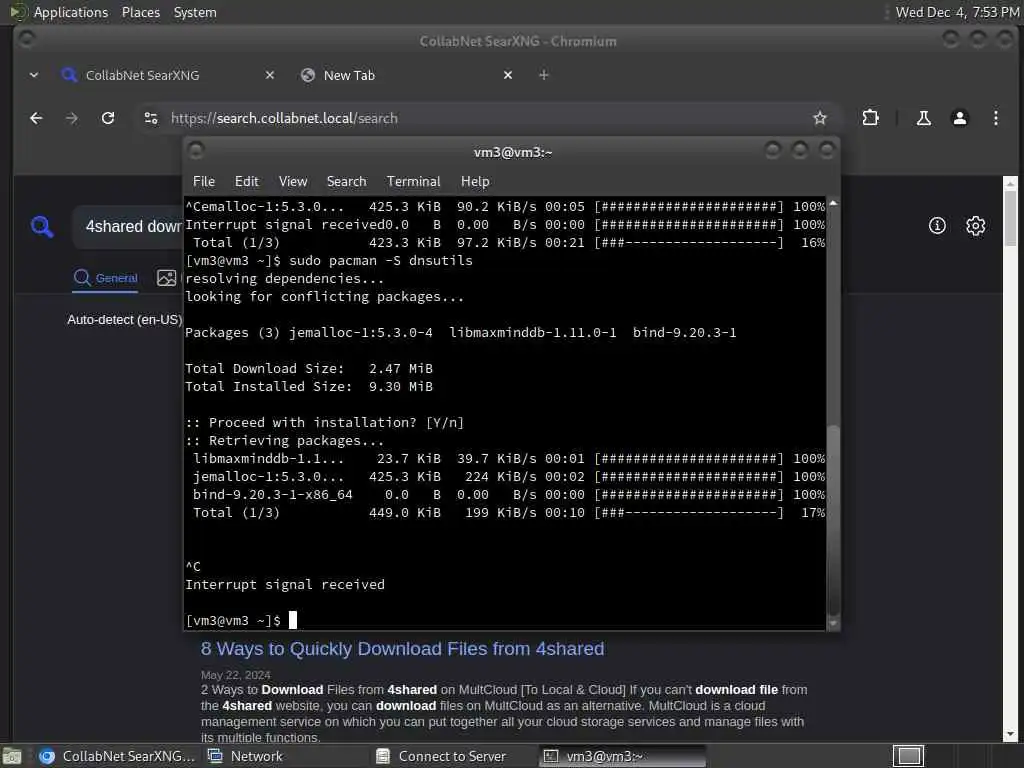Expand the tab search dropdown arrow
The height and width of the screenshot is (768, 1024).
34,75
